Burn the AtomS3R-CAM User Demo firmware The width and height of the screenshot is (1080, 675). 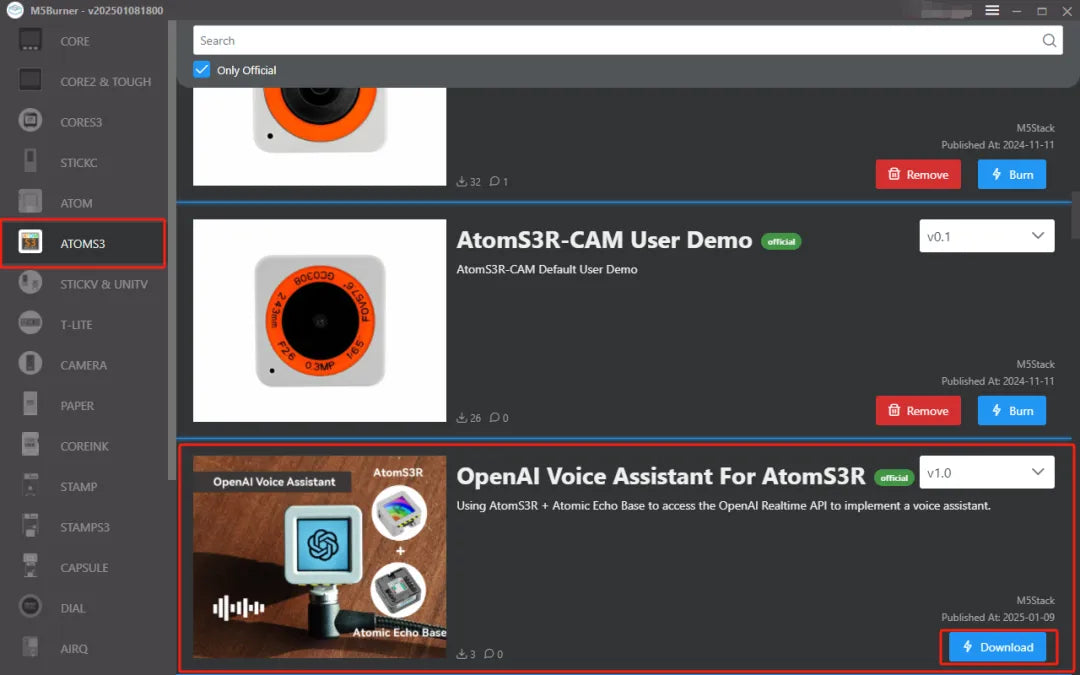coord(1011,411)
